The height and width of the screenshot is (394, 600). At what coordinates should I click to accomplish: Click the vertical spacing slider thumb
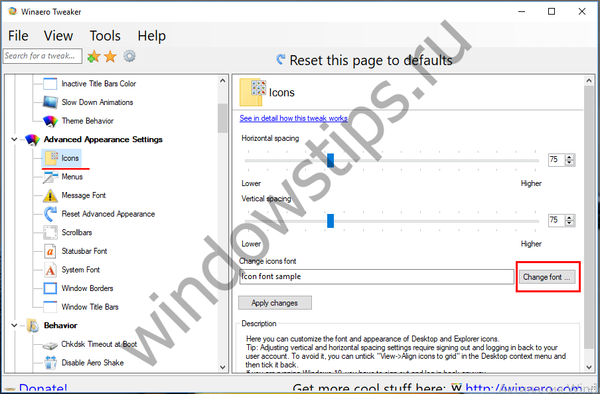[331, 221]
